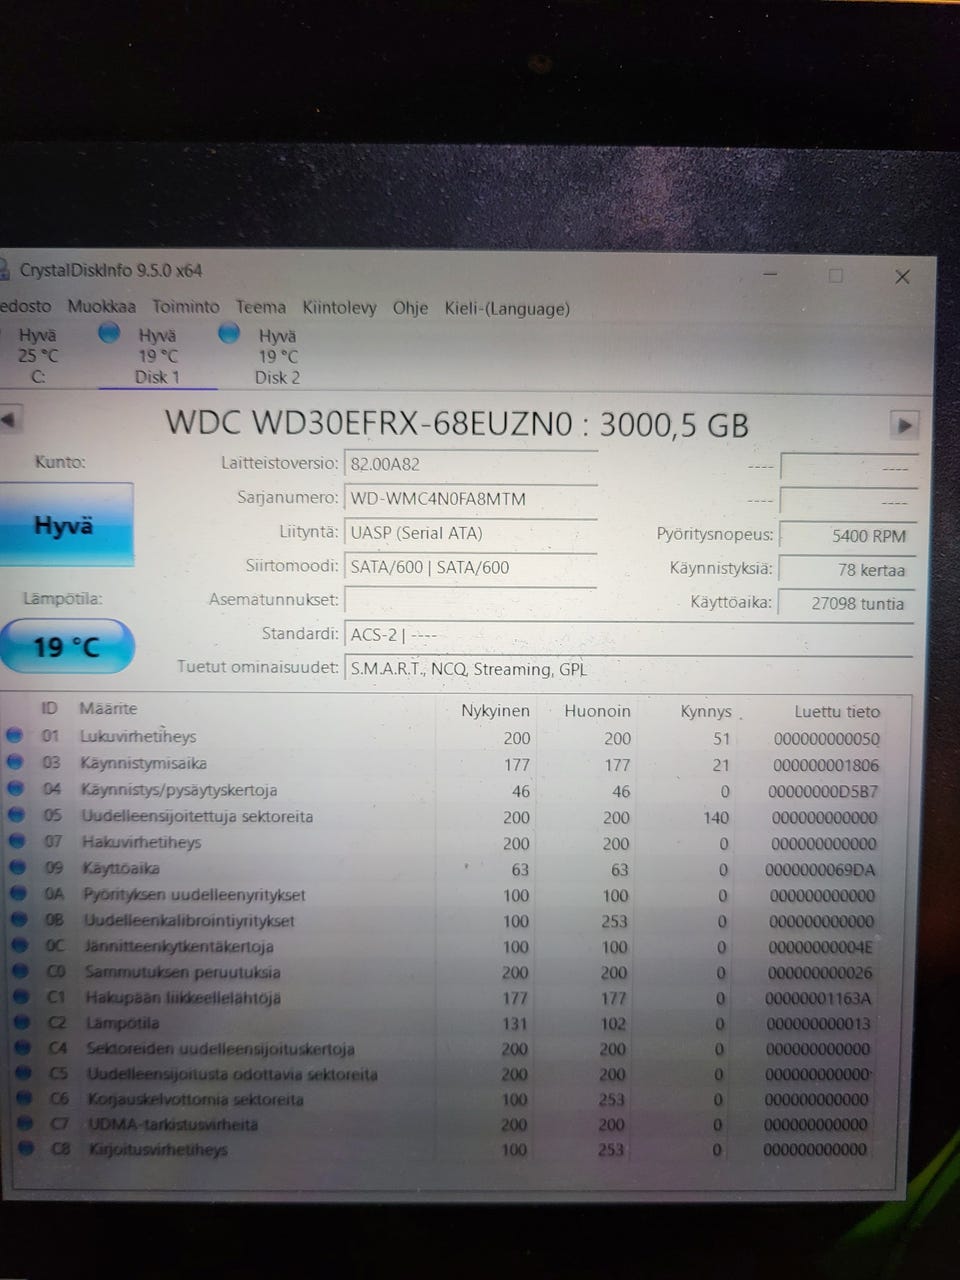This screenshot has width=960, height=1280.
Task: Open the Teema menu
Action: click(260, 307)
